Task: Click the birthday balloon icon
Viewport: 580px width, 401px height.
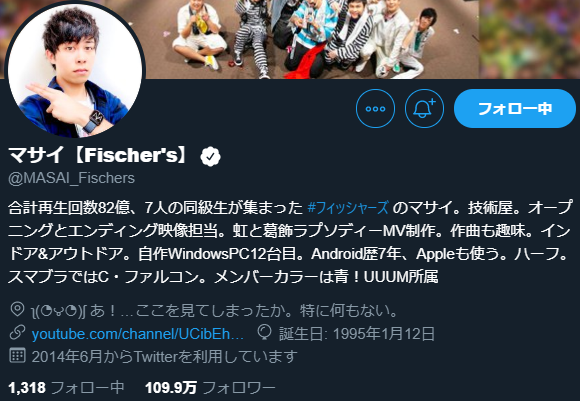Action: (x=264, y=332)
